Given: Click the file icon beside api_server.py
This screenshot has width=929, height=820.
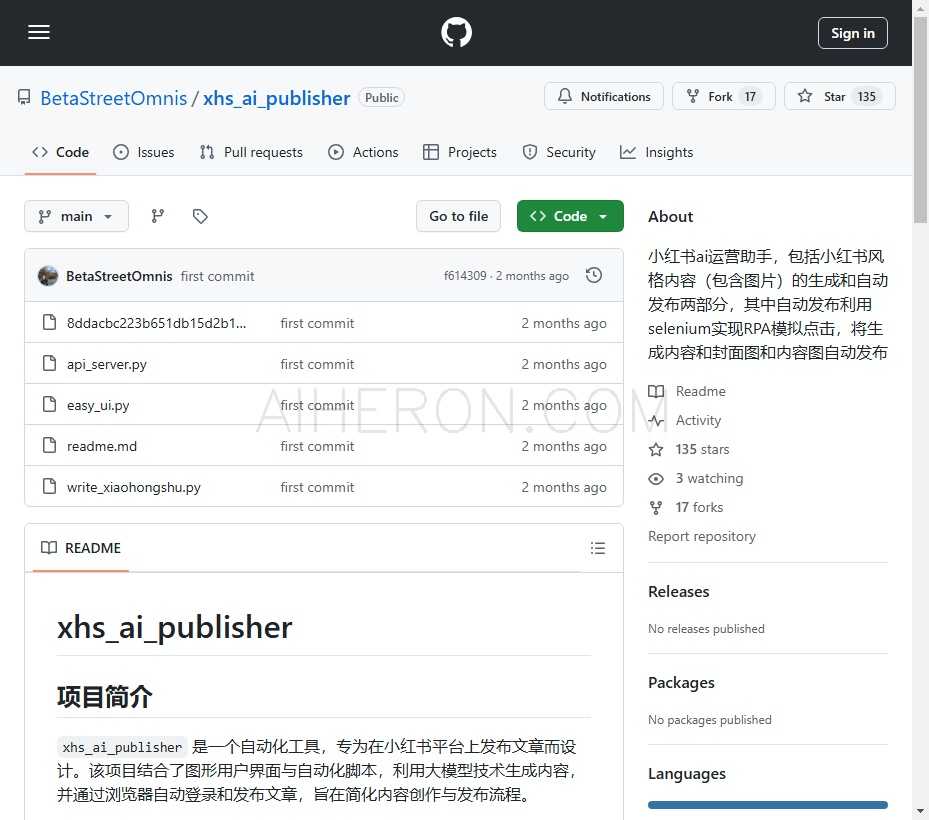Looking at the screenshot, I should coord(50,363).
